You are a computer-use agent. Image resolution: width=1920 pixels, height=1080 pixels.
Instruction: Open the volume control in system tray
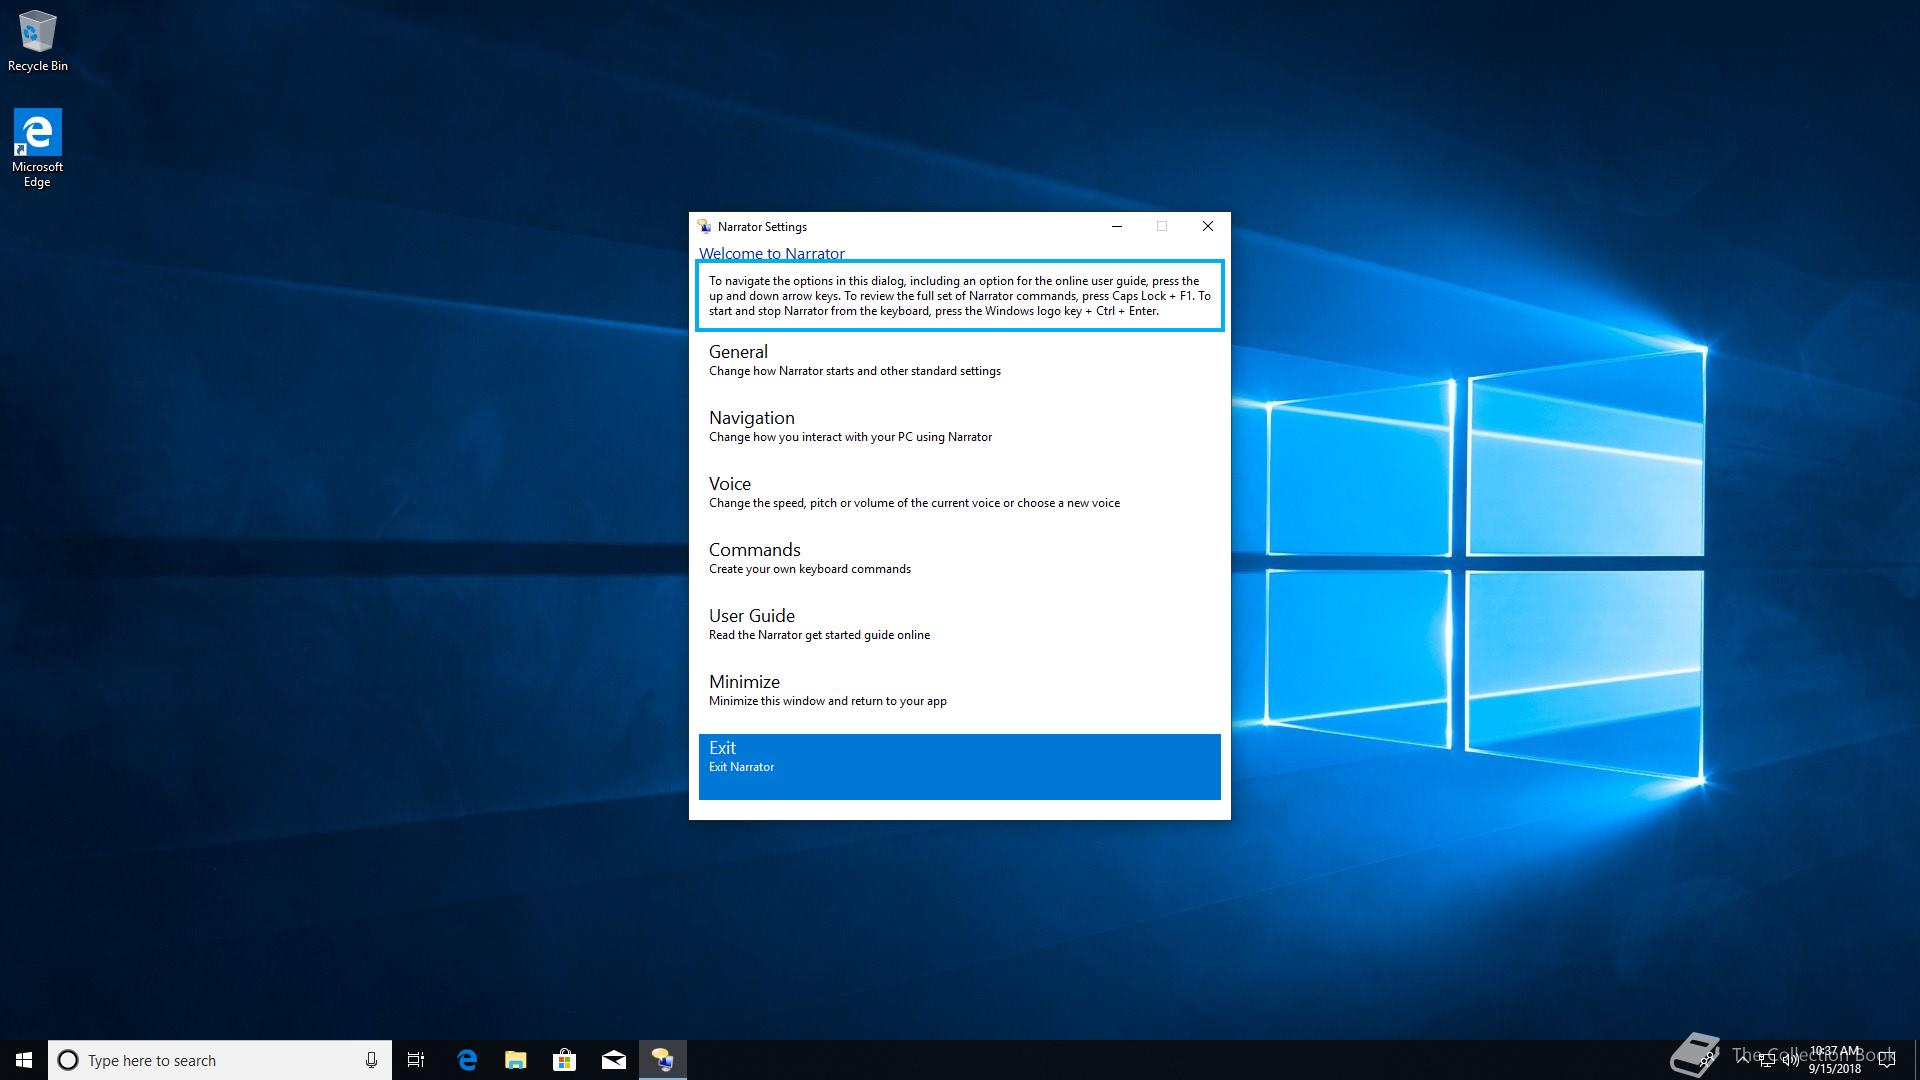[1789, 1061]
